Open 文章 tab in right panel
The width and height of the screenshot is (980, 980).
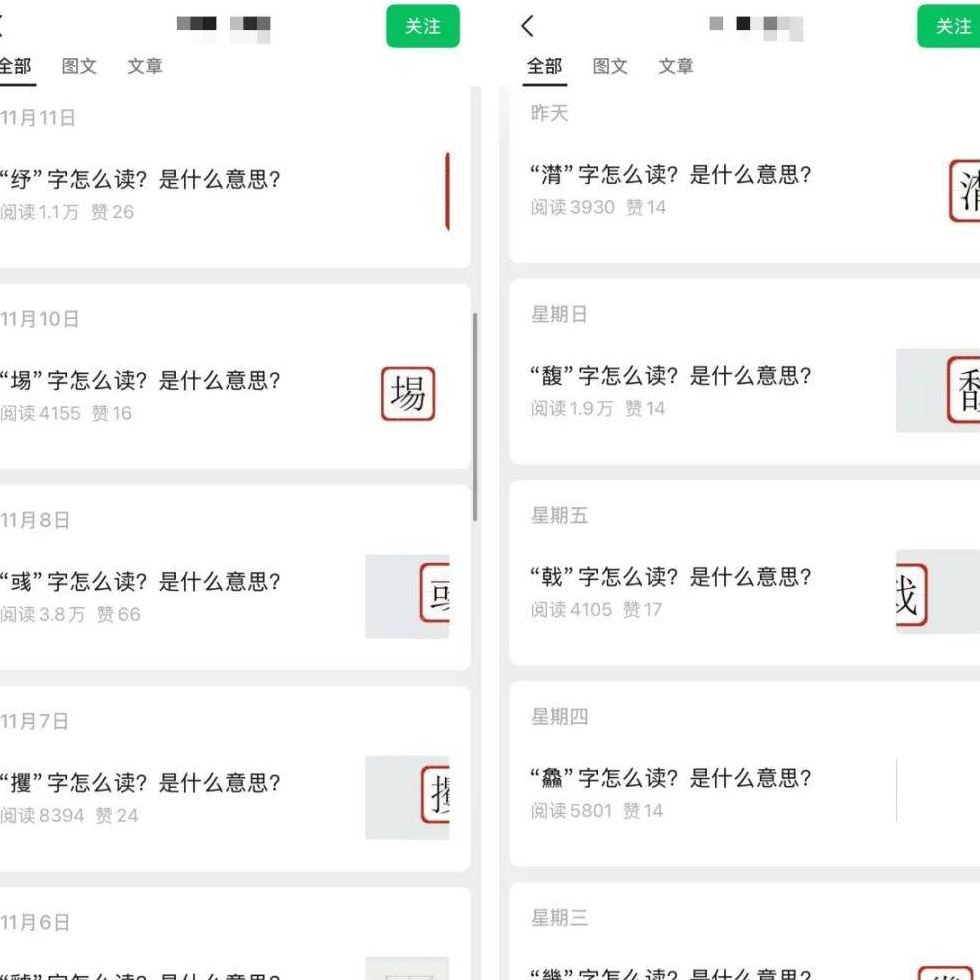676,66
